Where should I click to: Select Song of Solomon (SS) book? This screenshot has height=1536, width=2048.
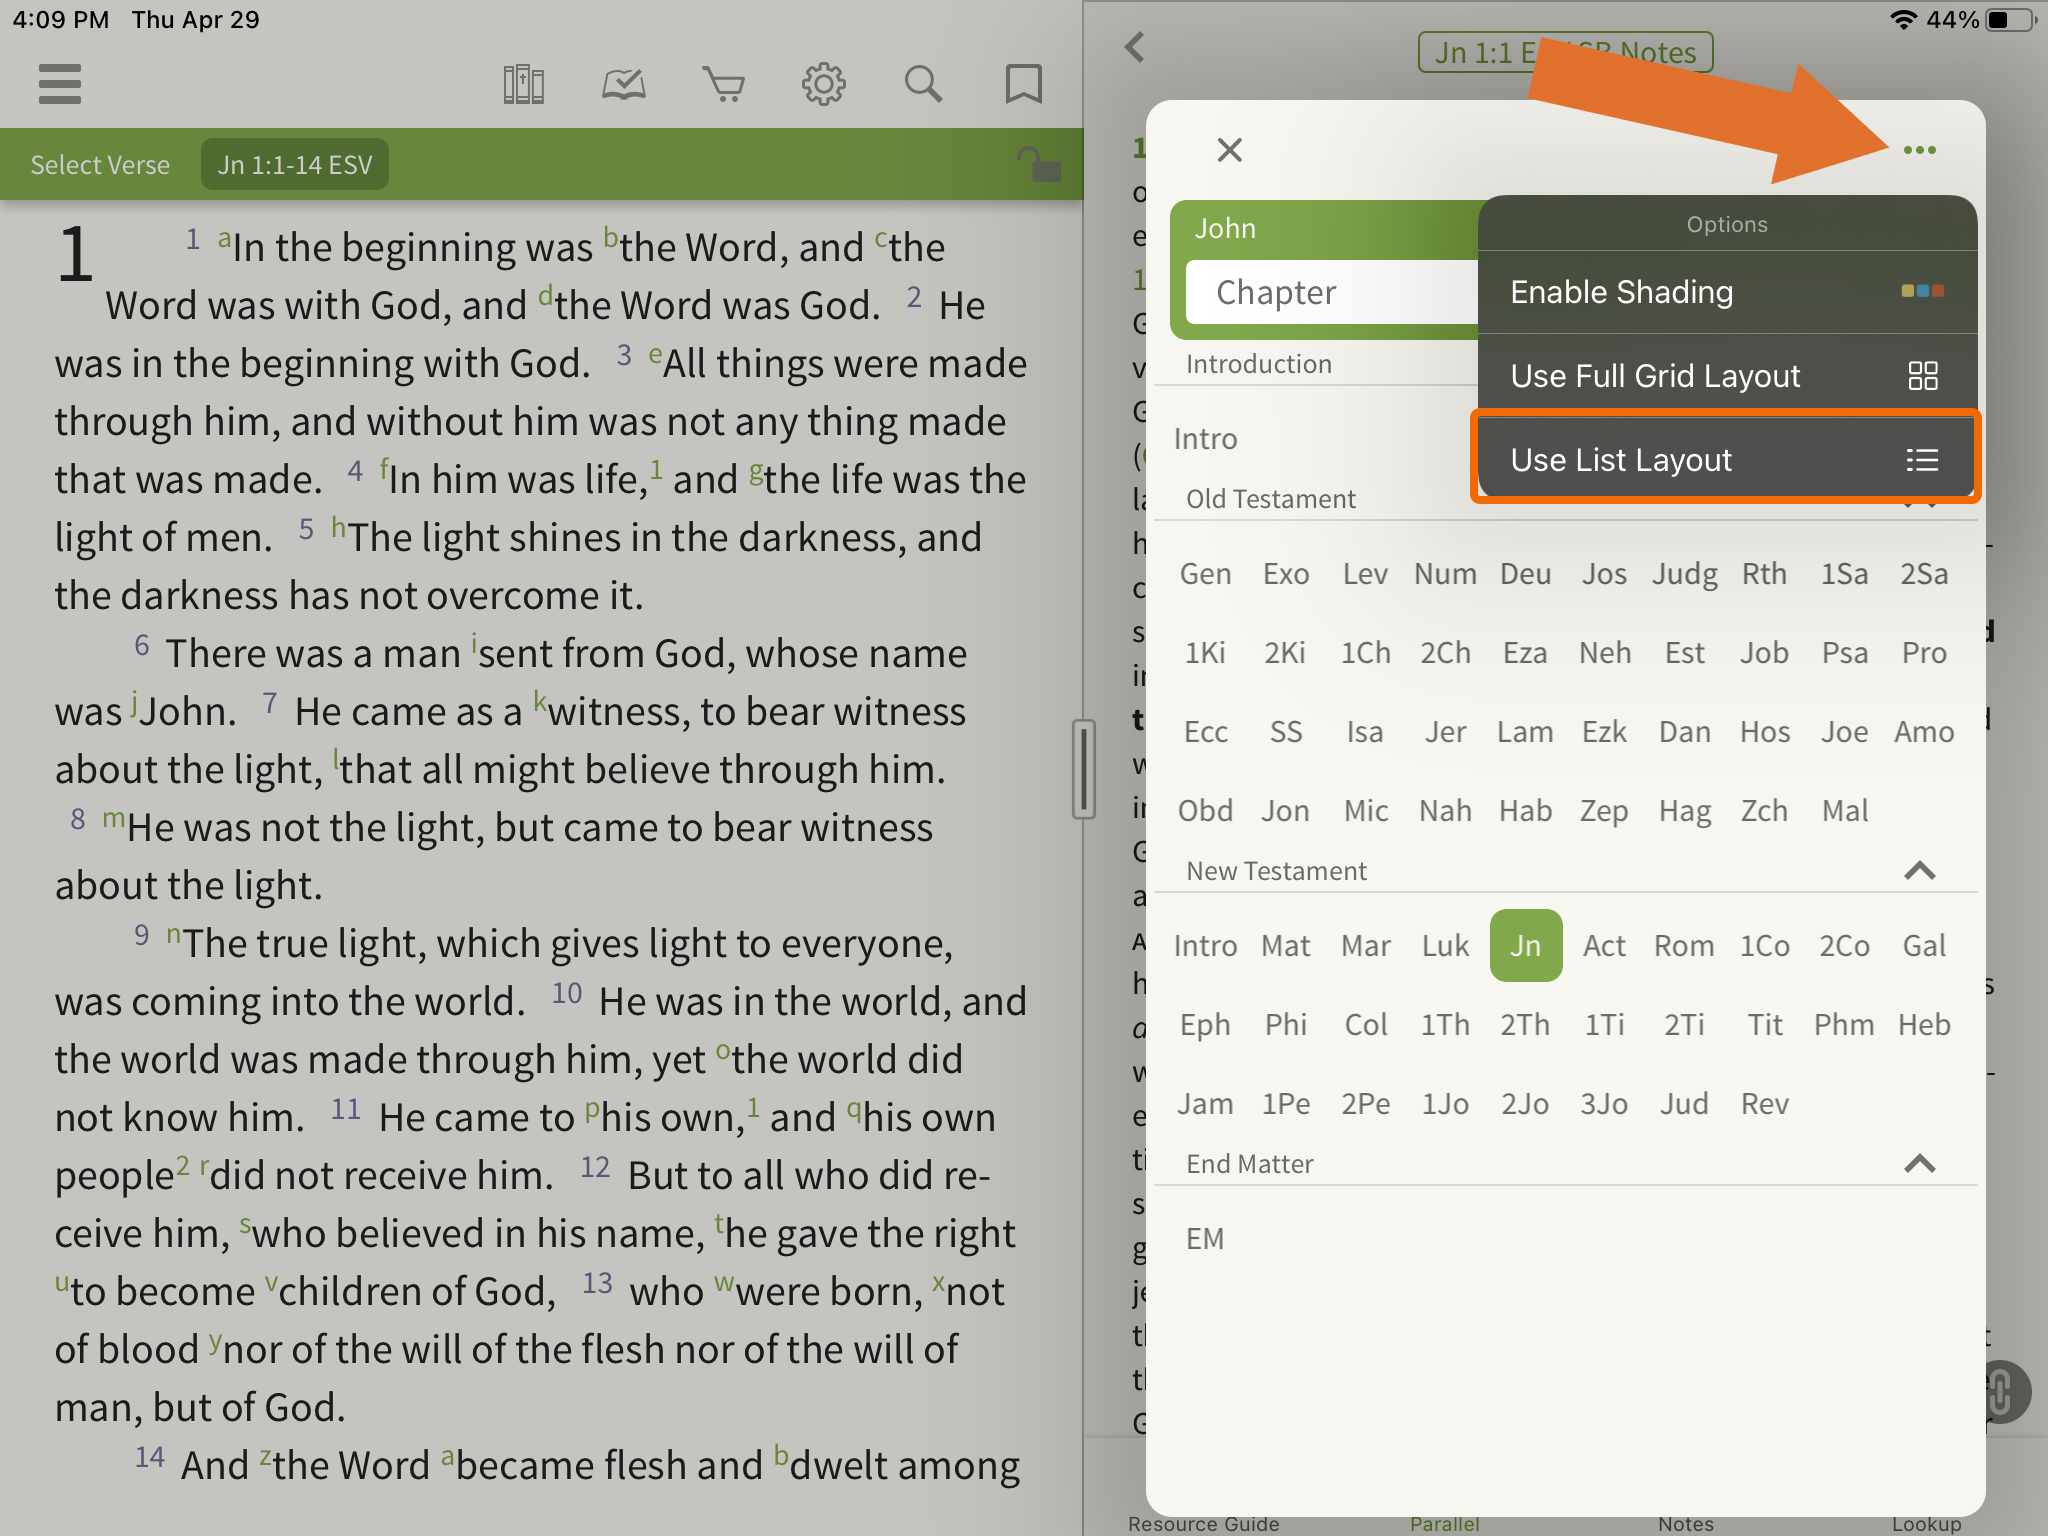point(1285,732)
